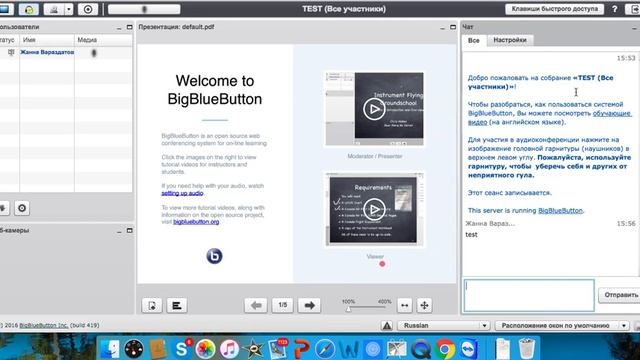Click the 15:56 message timestamp
Screen dimensions: 640x360
pyautogui.click(x=626, y=224)
